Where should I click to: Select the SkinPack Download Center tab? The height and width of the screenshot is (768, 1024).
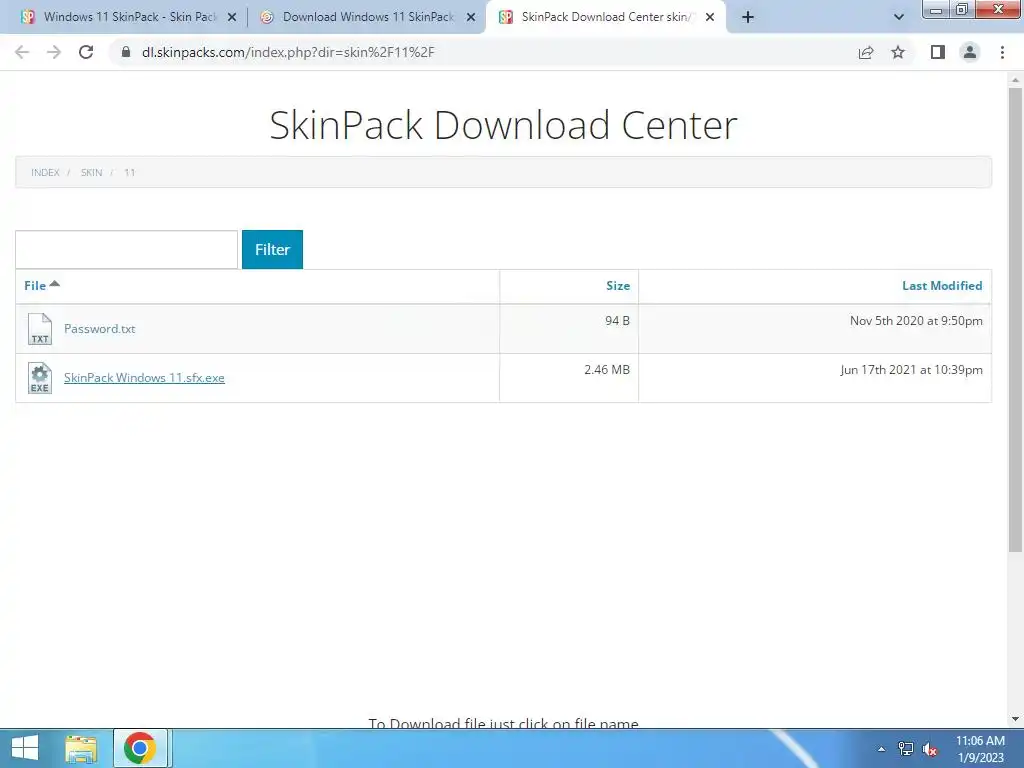tap(605, 17)
